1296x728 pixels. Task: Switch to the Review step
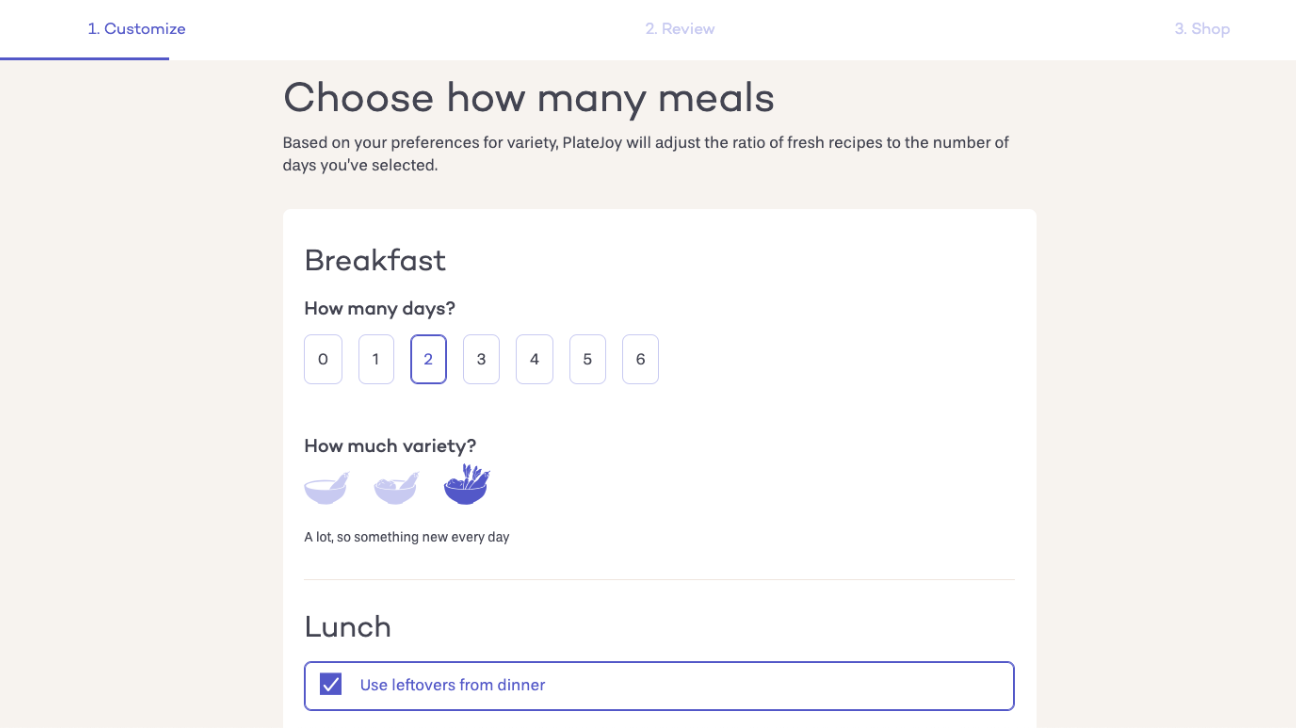pos(680,28)
